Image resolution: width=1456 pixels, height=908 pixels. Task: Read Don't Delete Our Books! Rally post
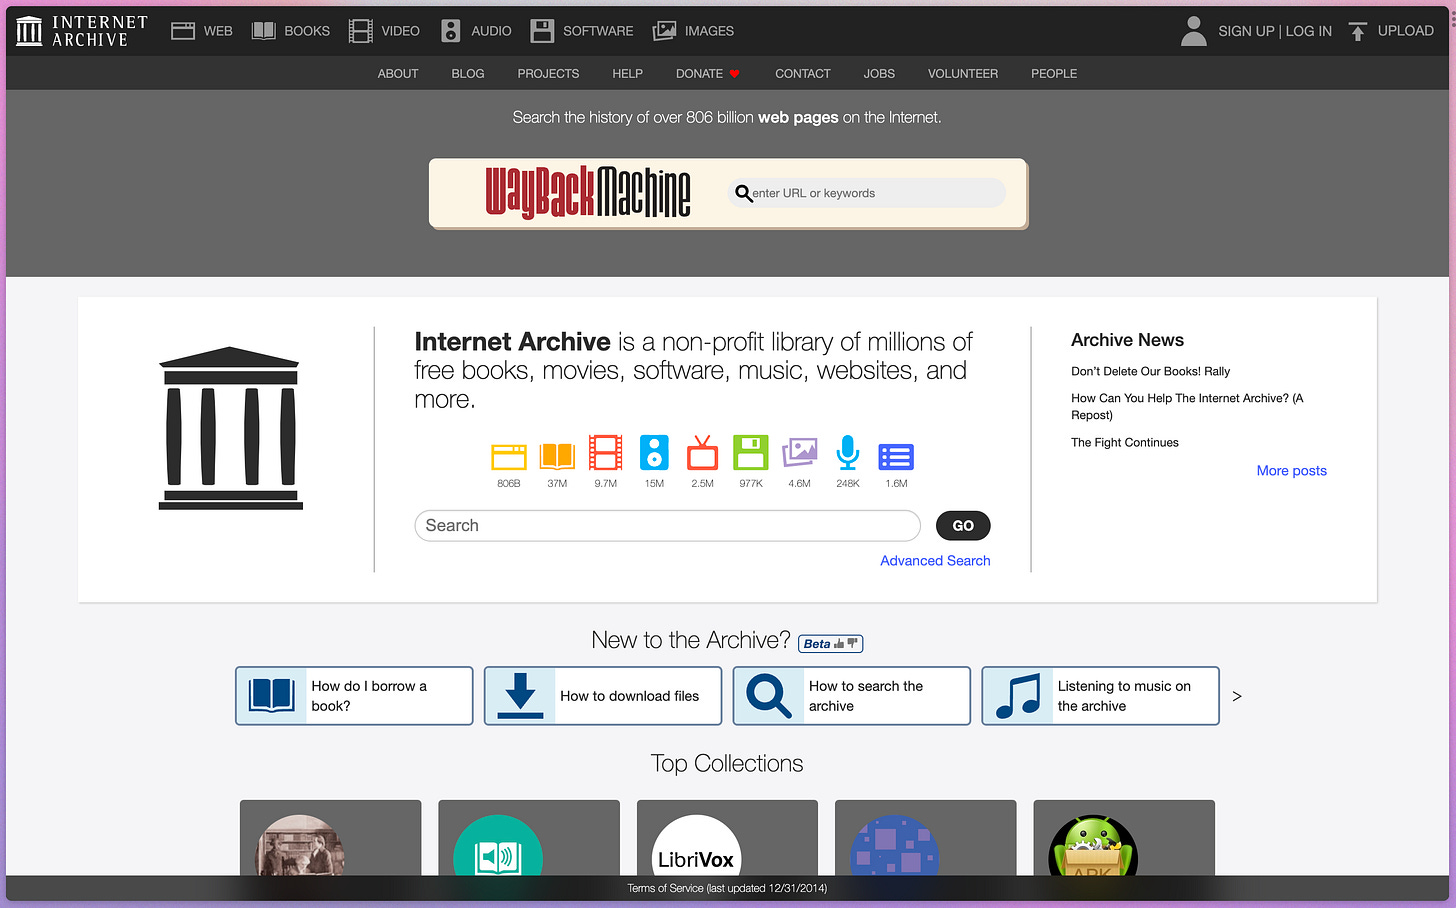(1150, 371)
